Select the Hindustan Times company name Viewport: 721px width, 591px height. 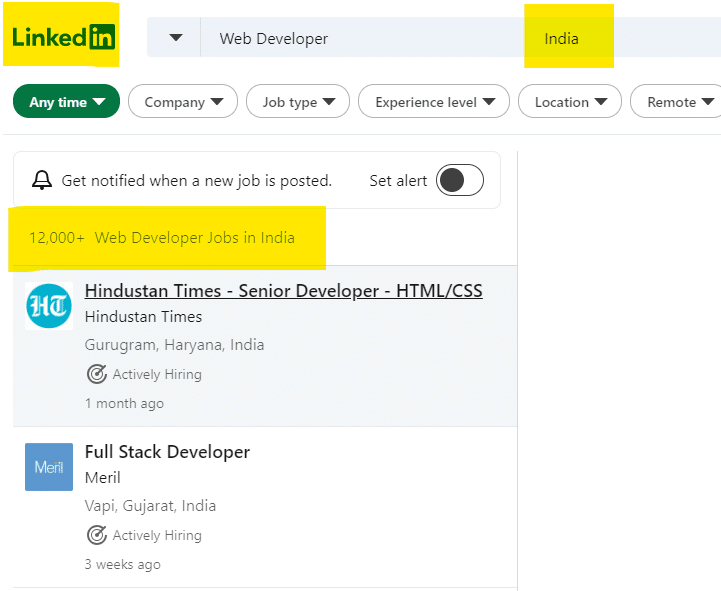point(143,316)
